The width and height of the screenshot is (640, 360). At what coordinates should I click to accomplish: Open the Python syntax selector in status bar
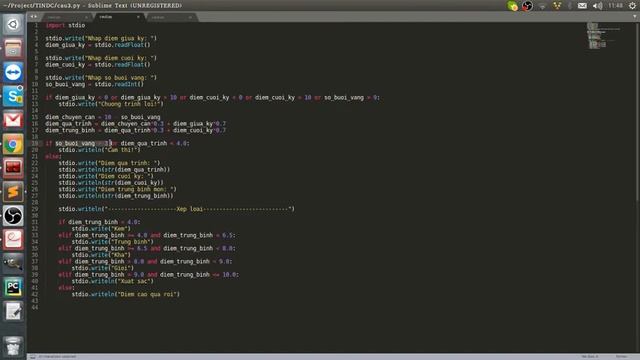click(621, 356)
